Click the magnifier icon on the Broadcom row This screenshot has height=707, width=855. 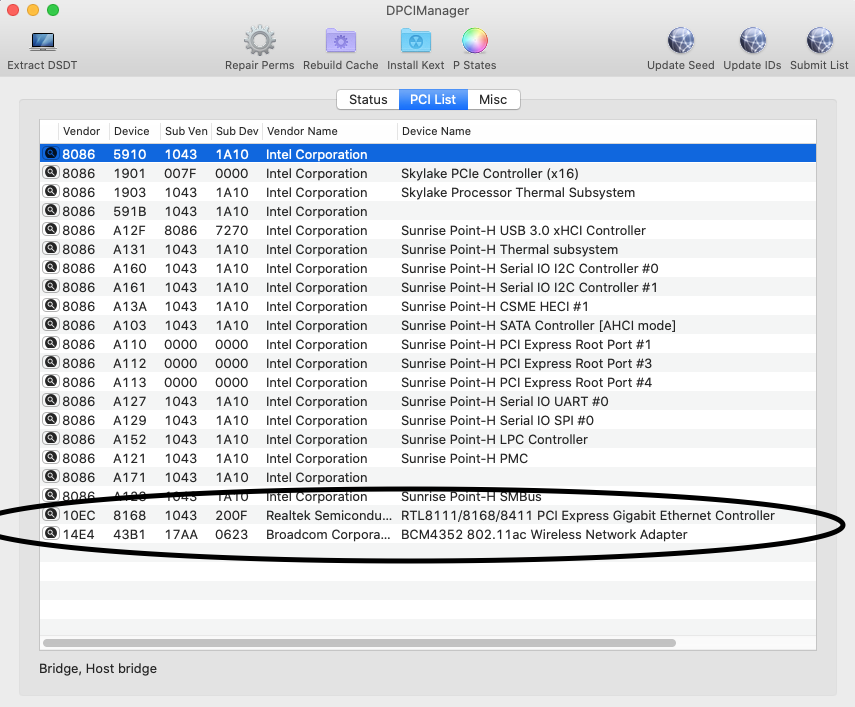(51, 534)
